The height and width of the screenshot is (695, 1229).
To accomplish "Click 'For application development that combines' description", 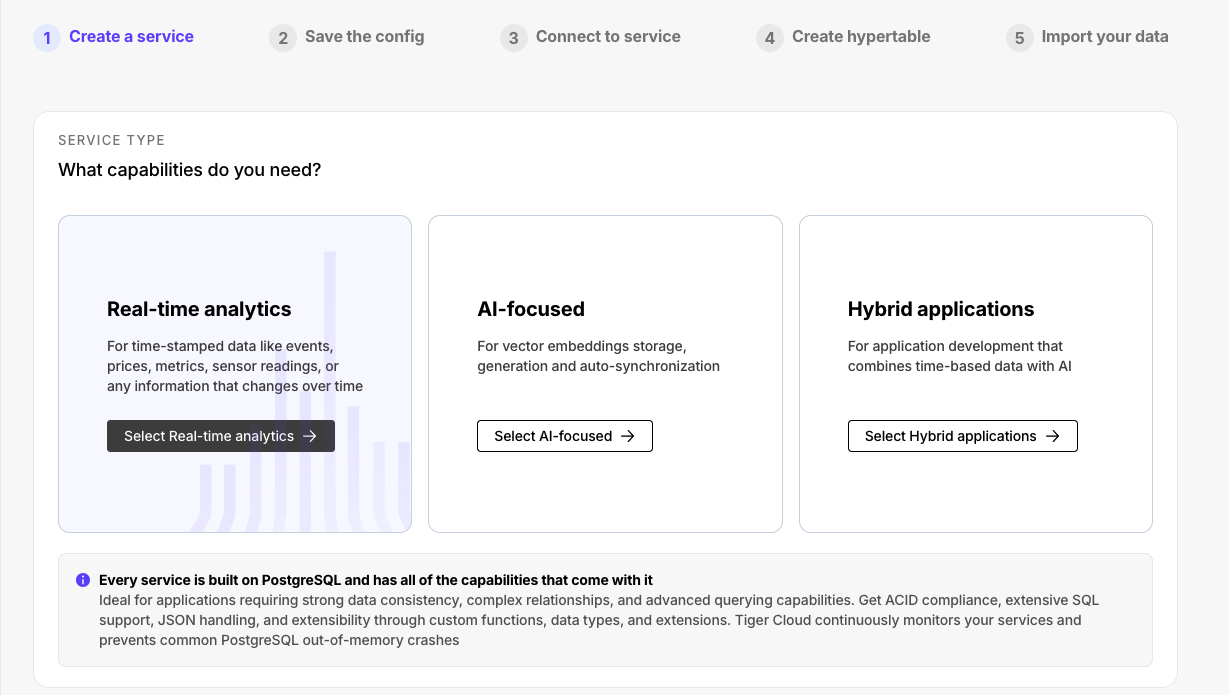I will point(960,356).
